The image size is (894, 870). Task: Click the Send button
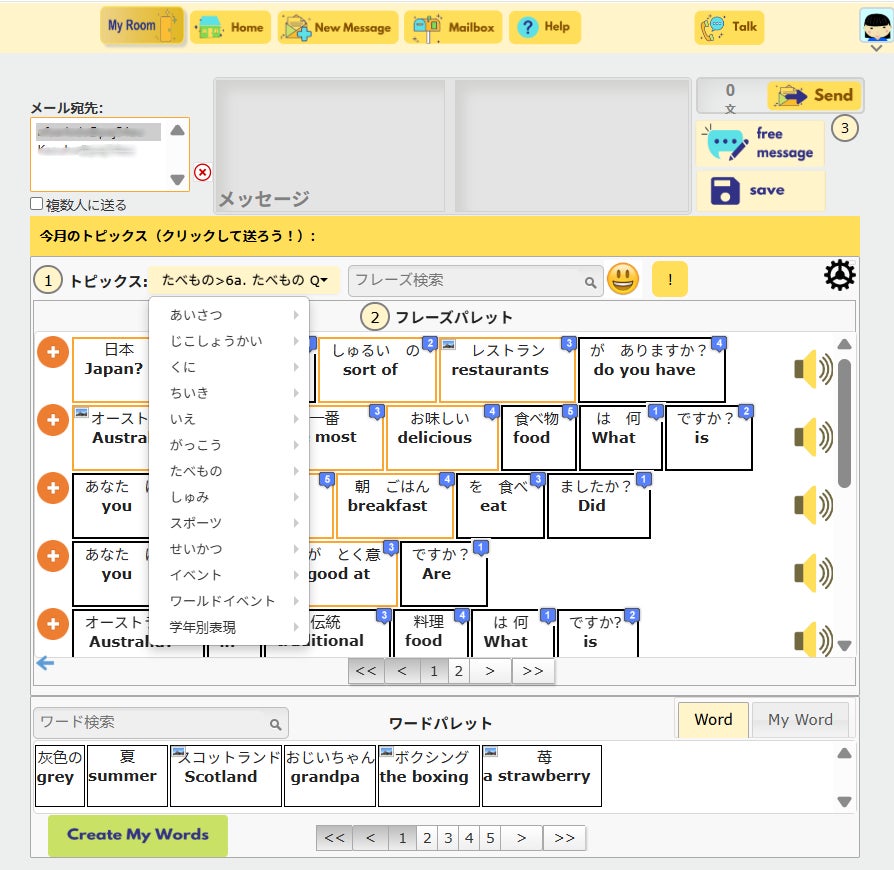(815, 95)
